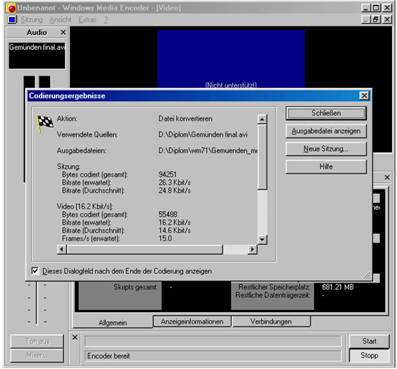Click the Schließen button
Viewport: 397px width, 369px height.
326,113
